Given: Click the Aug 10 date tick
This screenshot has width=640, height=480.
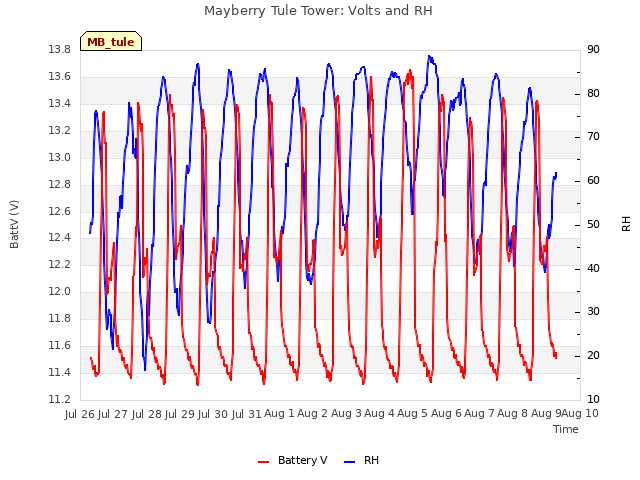Looking at the screenshot, I should [580, 413].
